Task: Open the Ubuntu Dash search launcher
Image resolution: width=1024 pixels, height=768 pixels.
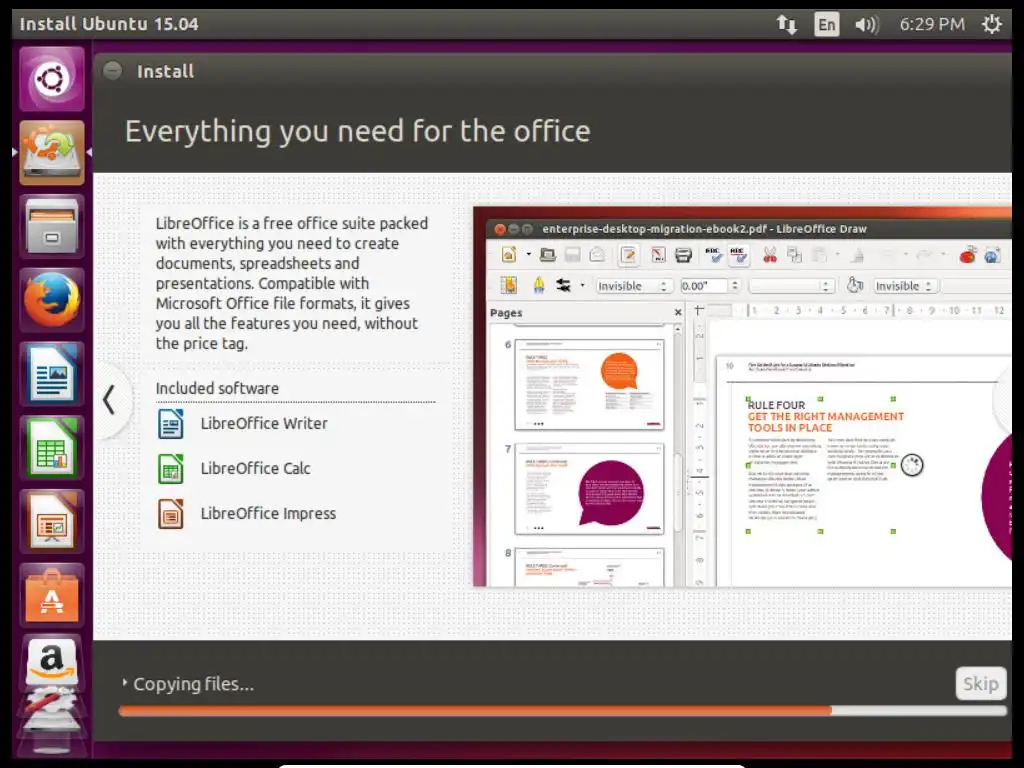Action: click(52, 79)
